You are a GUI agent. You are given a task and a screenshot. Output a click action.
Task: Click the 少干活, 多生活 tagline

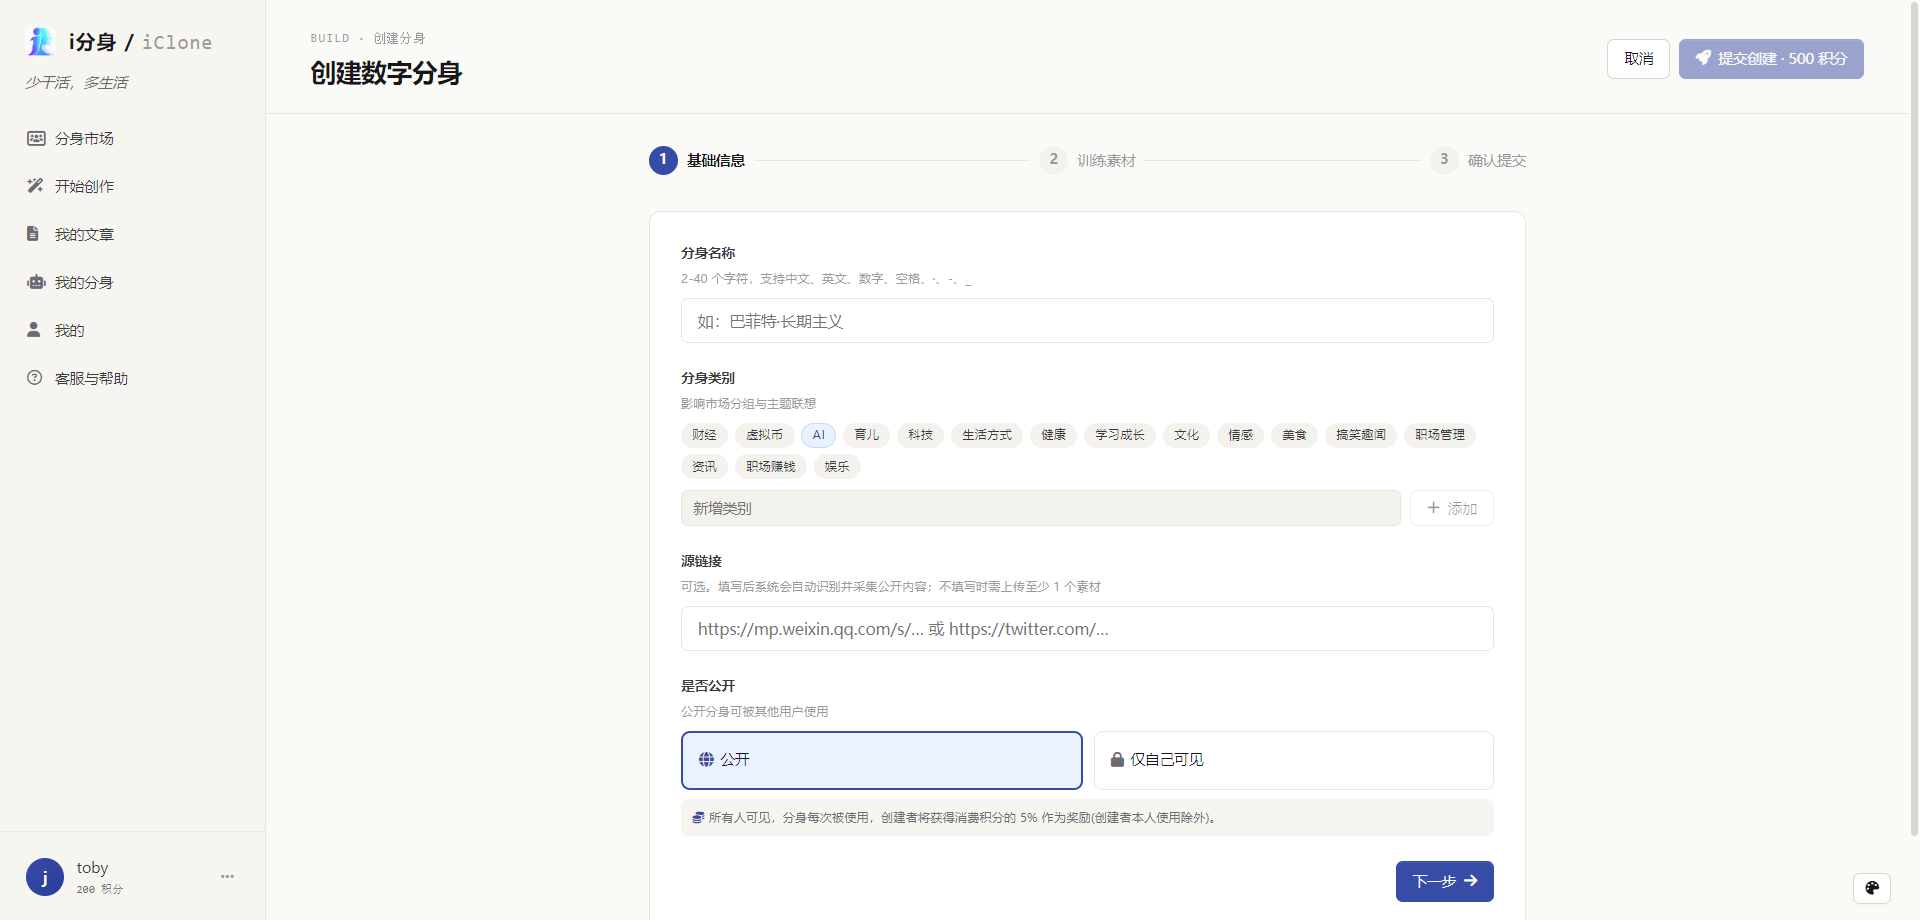(x=77, y=82)
